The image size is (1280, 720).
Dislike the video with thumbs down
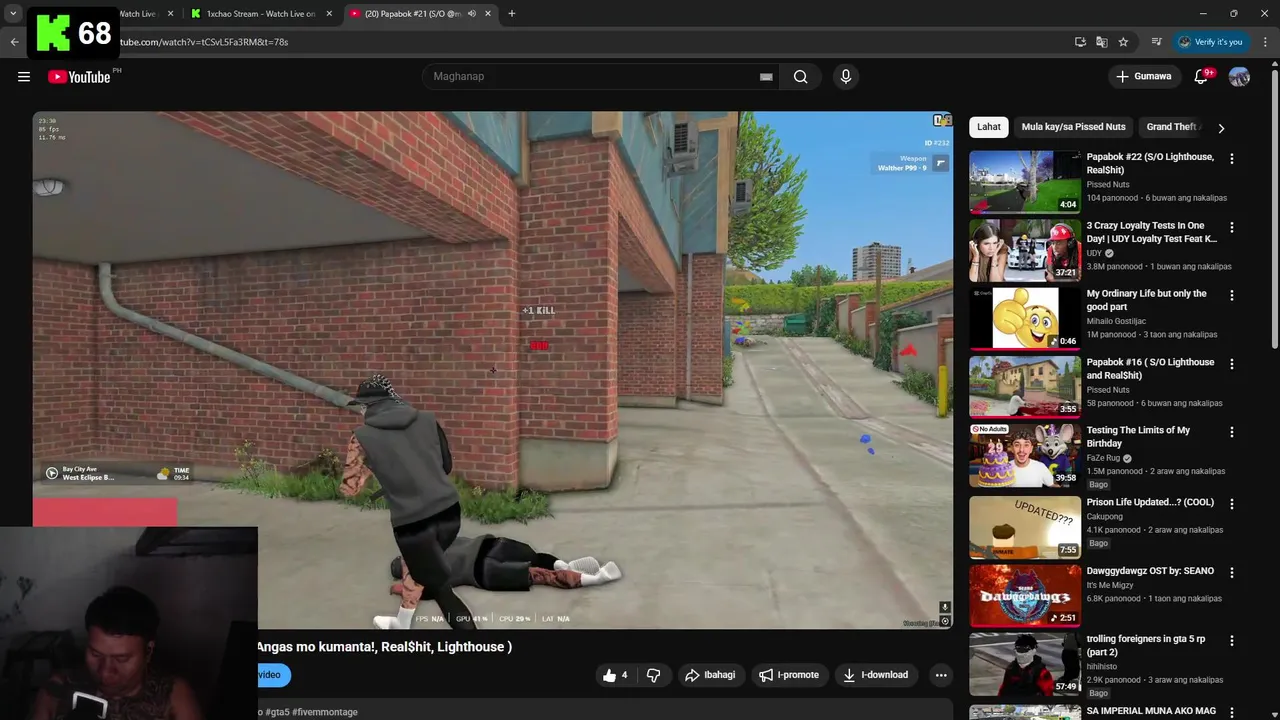[653, 675]
